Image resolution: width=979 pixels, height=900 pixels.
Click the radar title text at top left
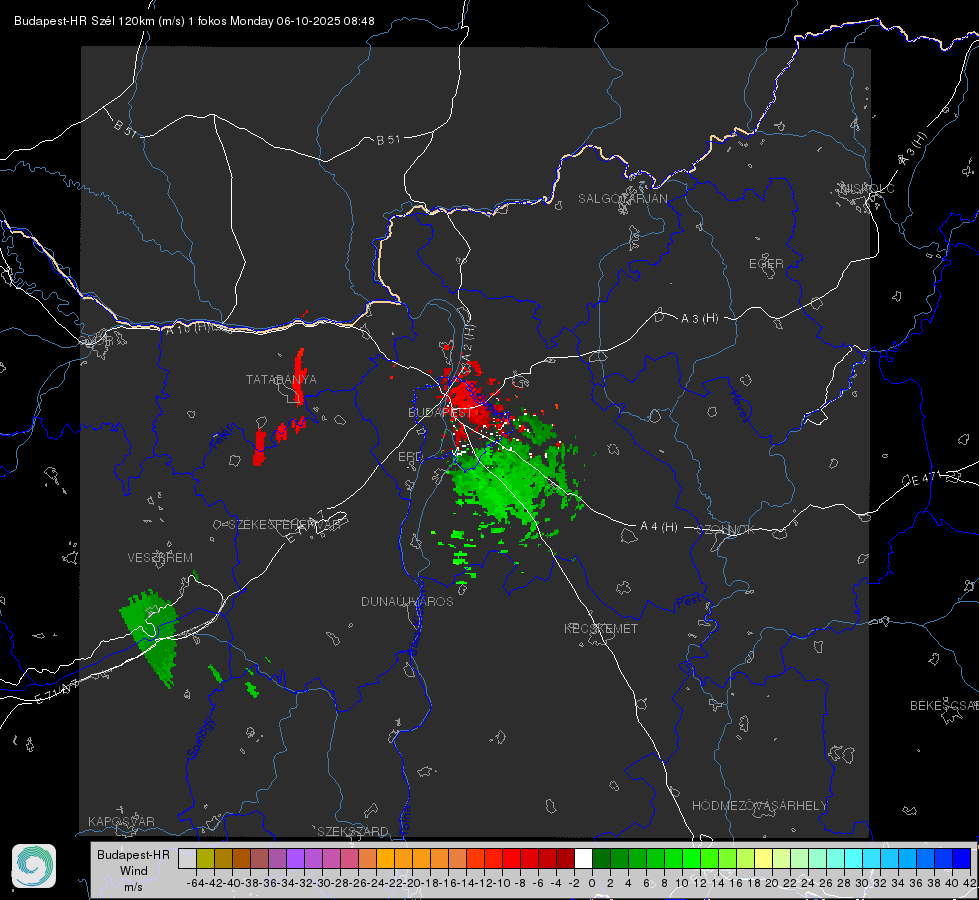pyautogui.click(x=194, y=21)
